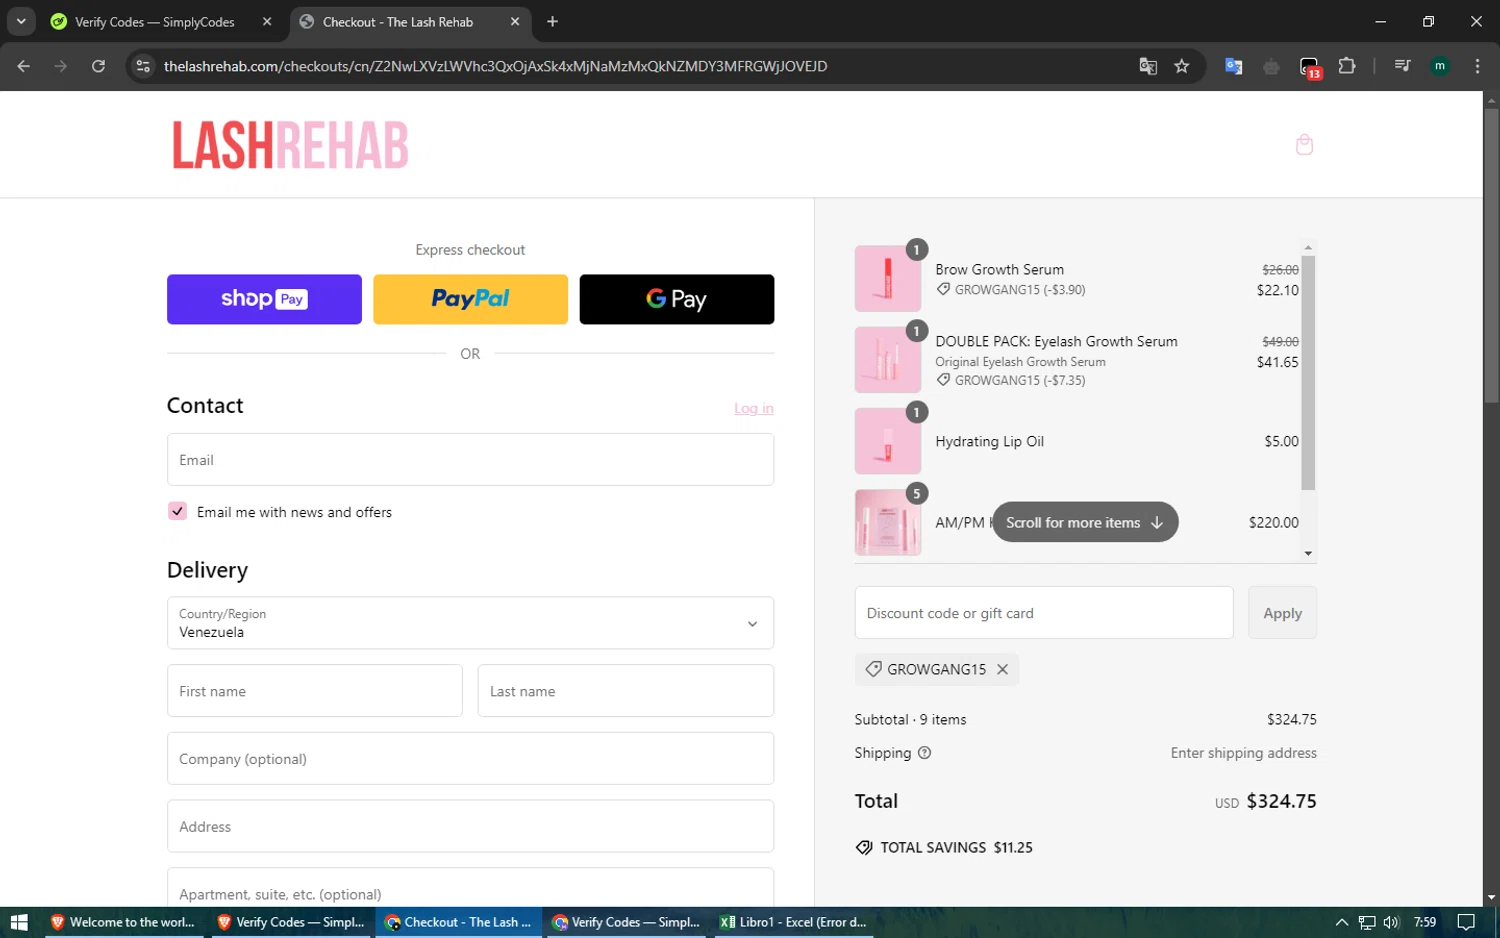Open the Extensions puzzle icon
This screenshot has width=1500, height=938.
point(1347,66)
